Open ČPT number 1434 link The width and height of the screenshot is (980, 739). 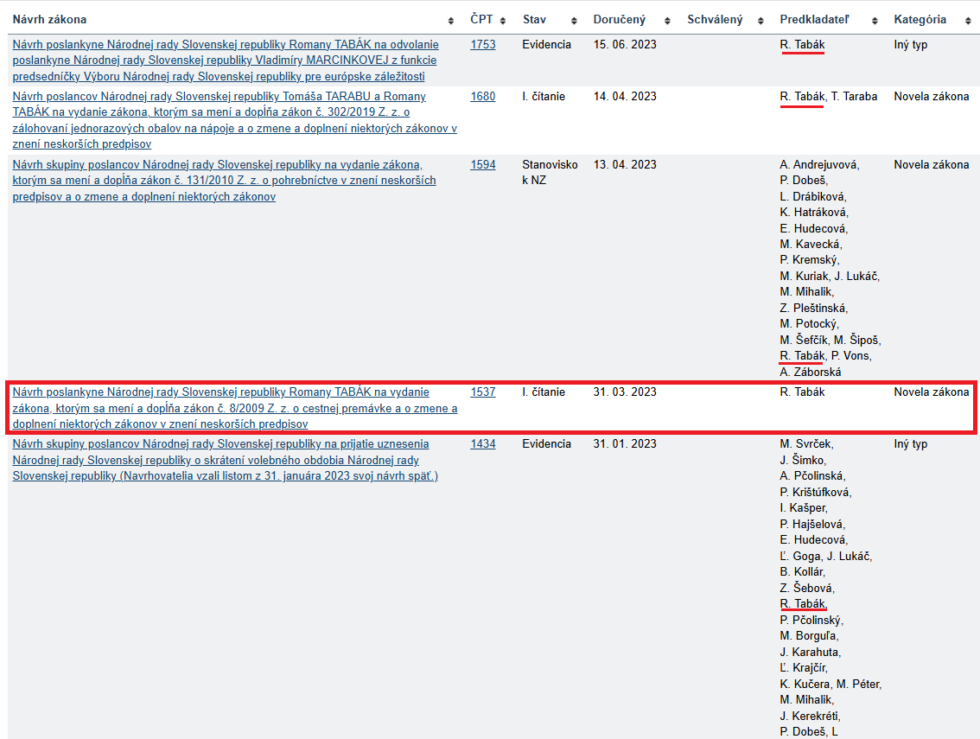483,444
